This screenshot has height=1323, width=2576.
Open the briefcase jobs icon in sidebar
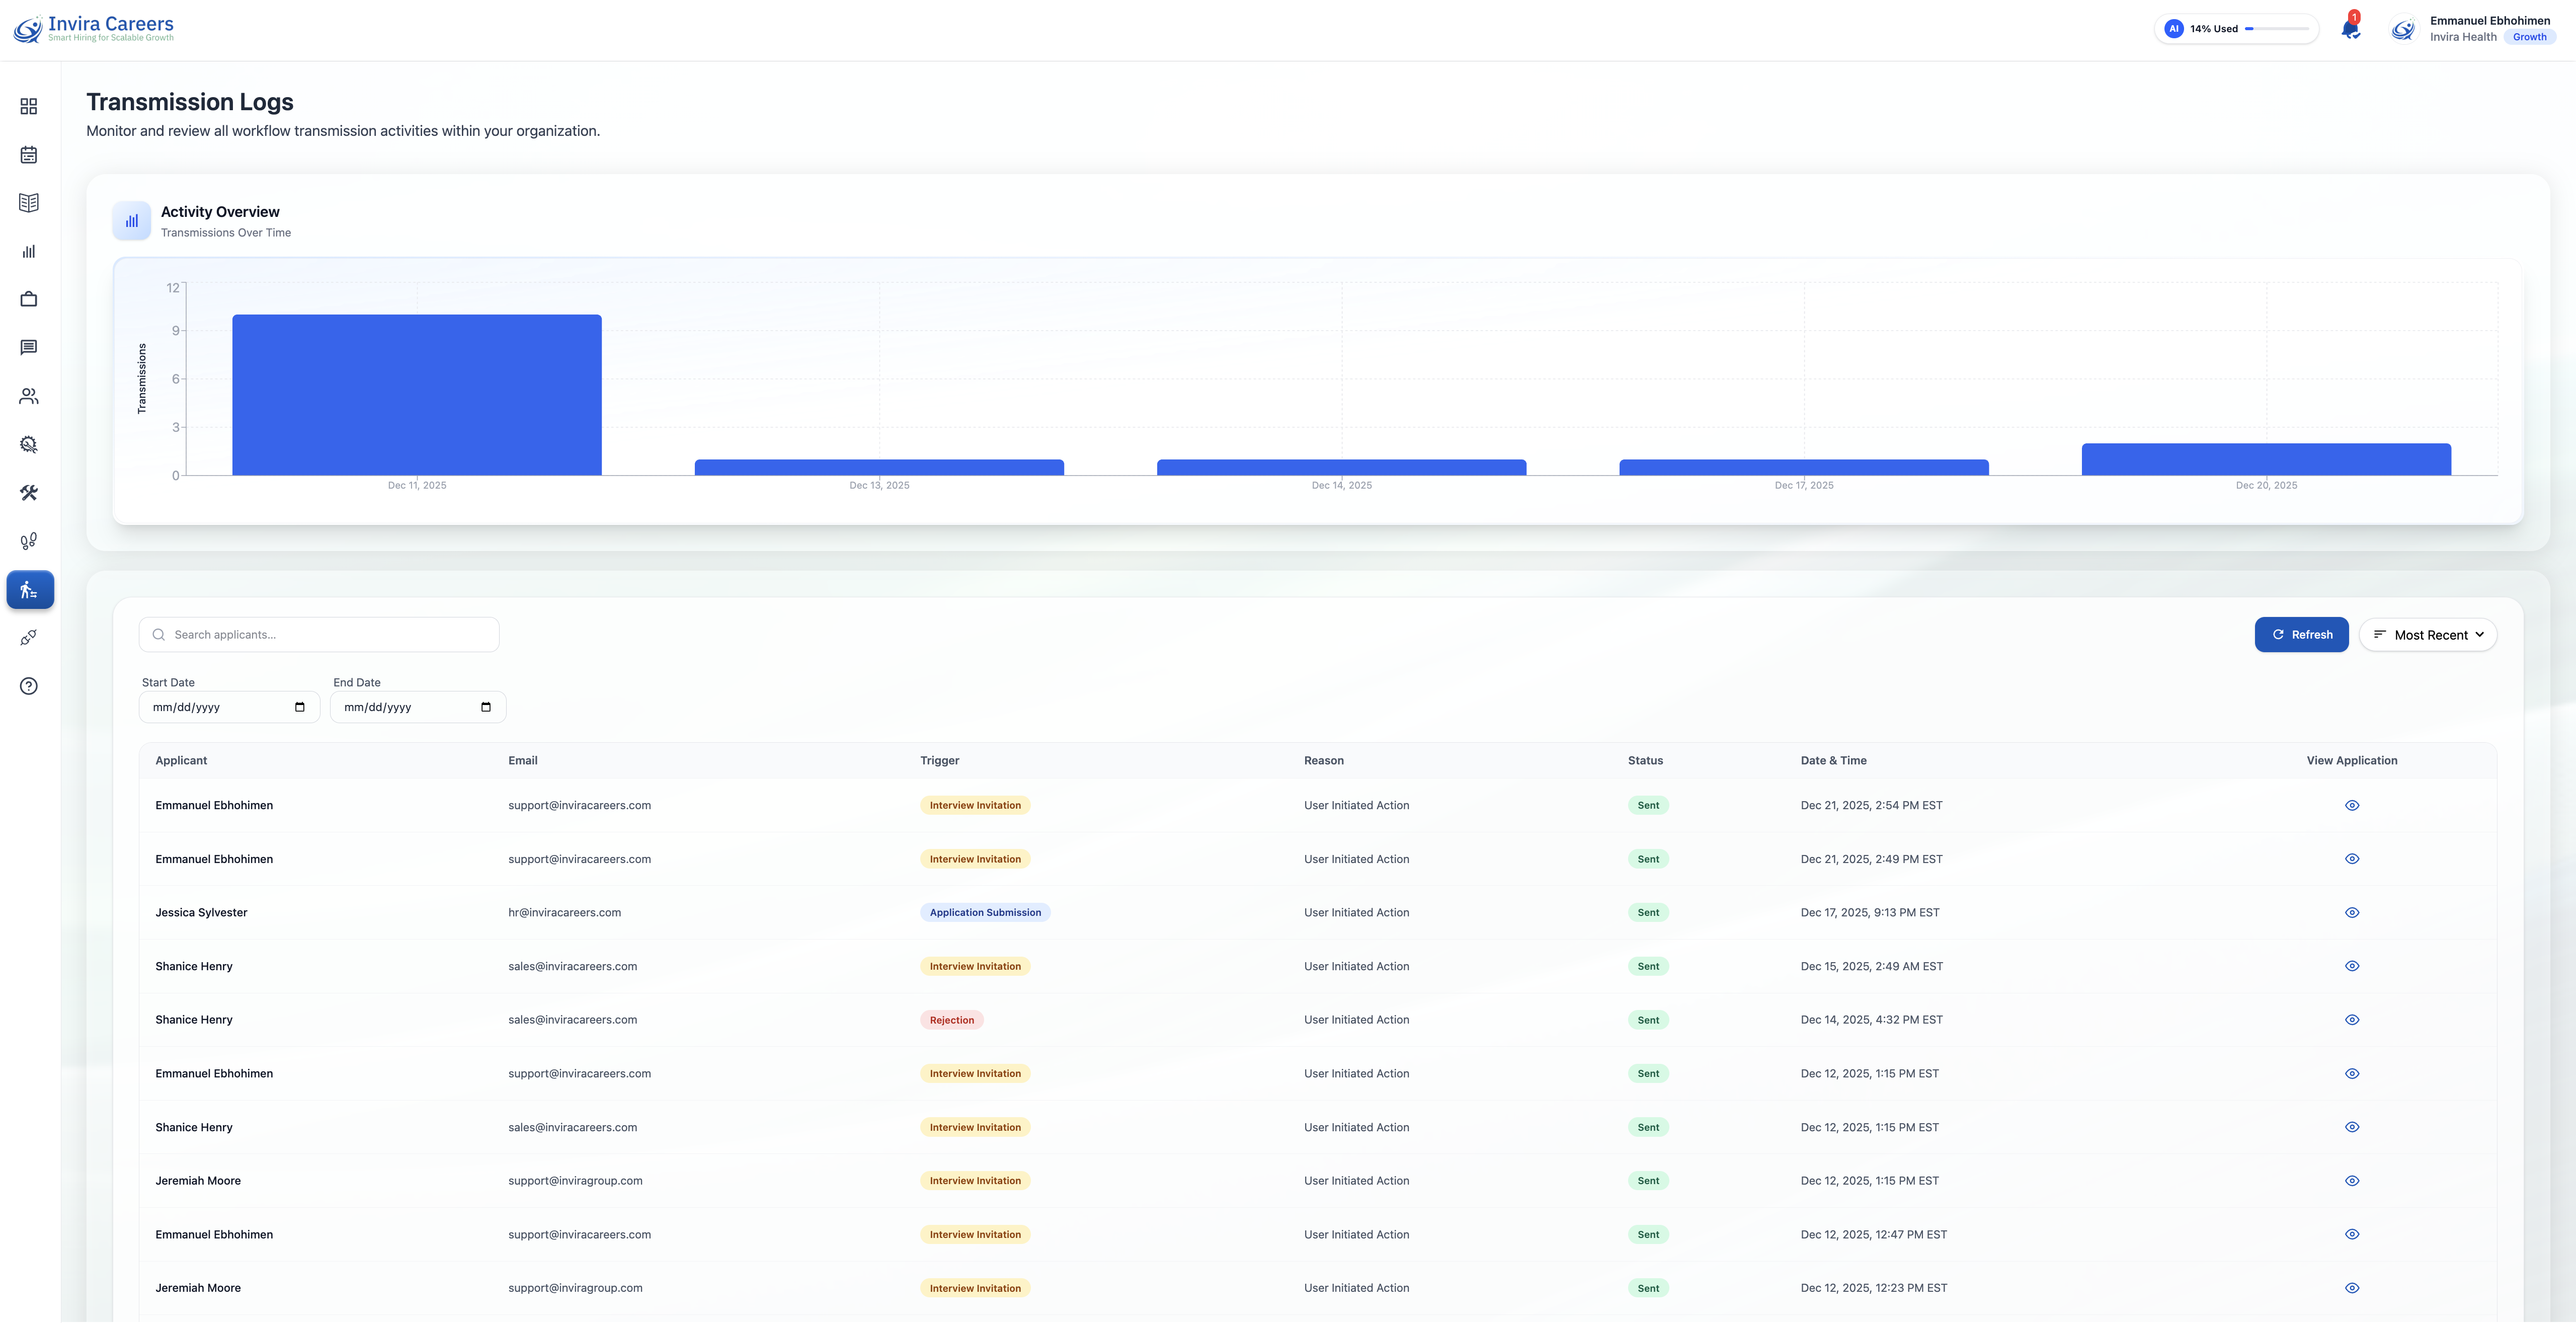coord(29,299)
